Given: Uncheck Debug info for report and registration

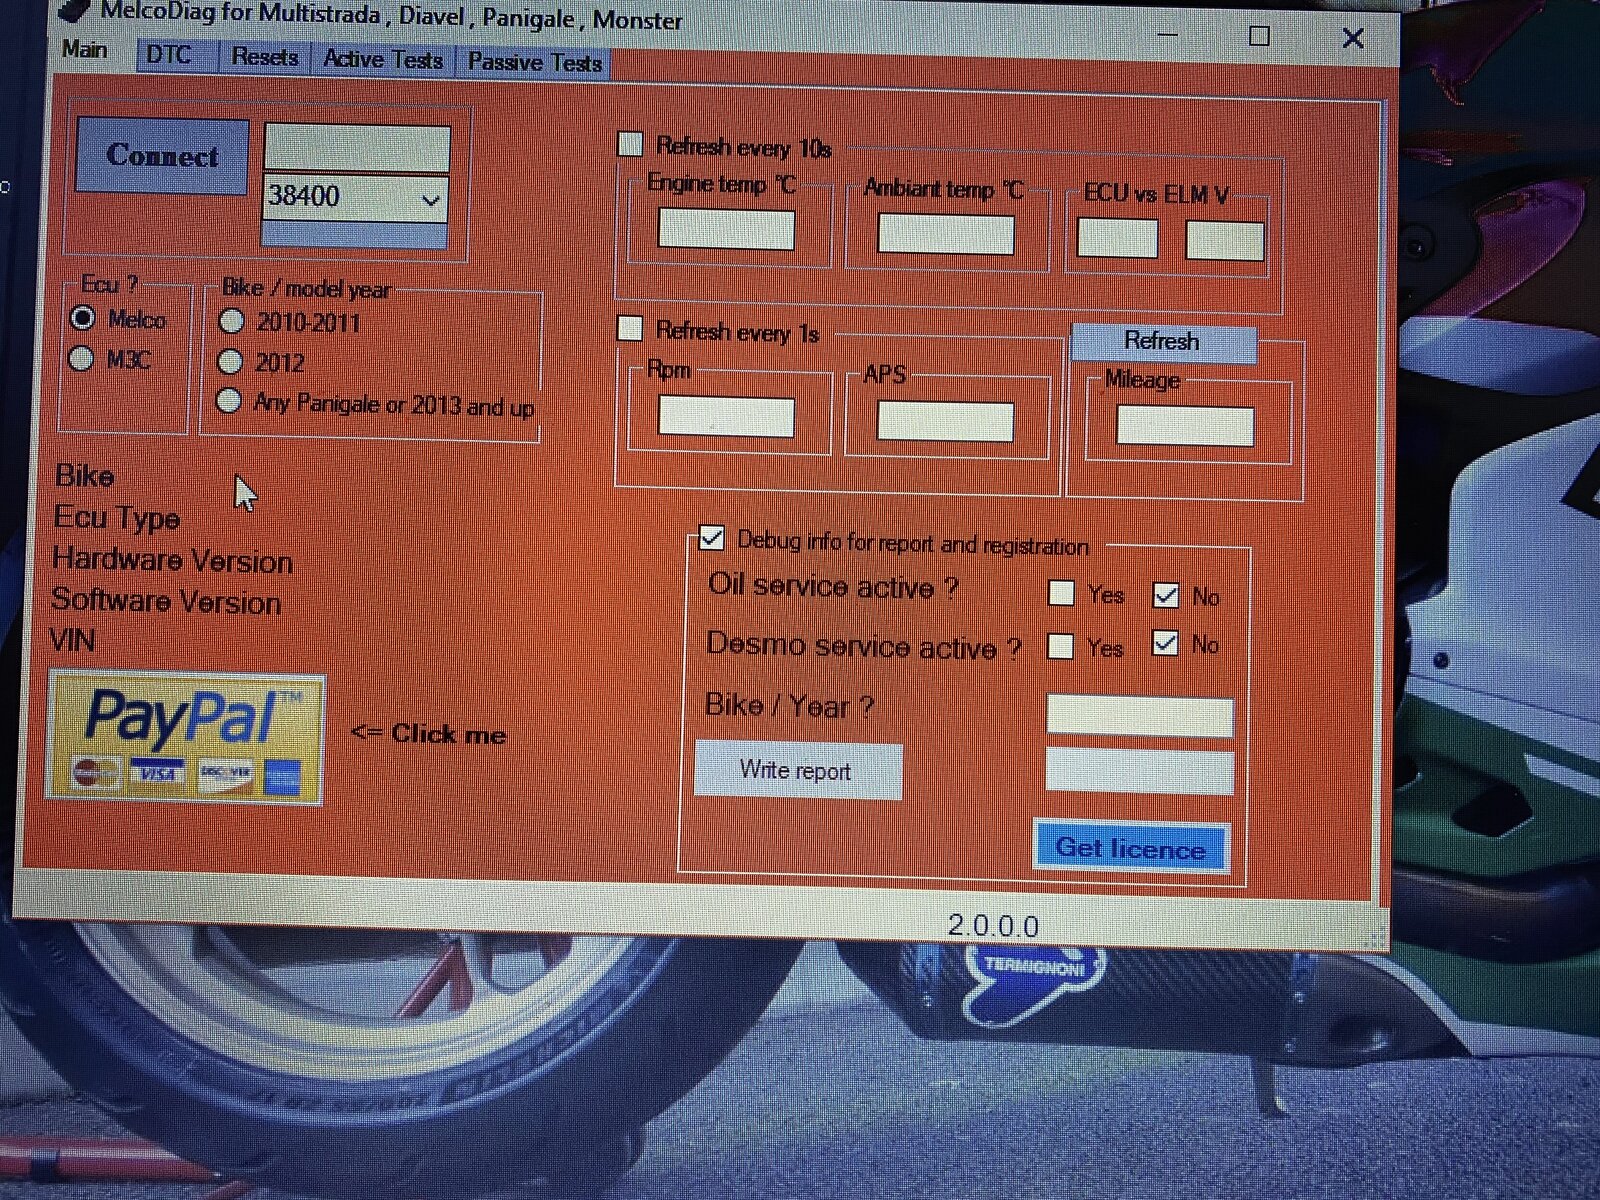Looking at the screenshot, I should [711, 539].
